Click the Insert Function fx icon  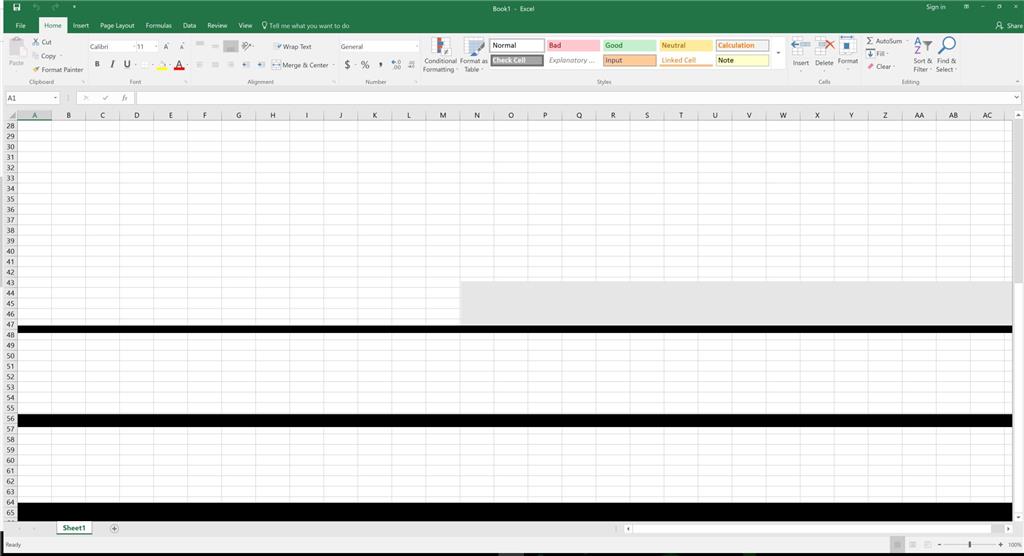pyautogui.click(x=124, y=98)
